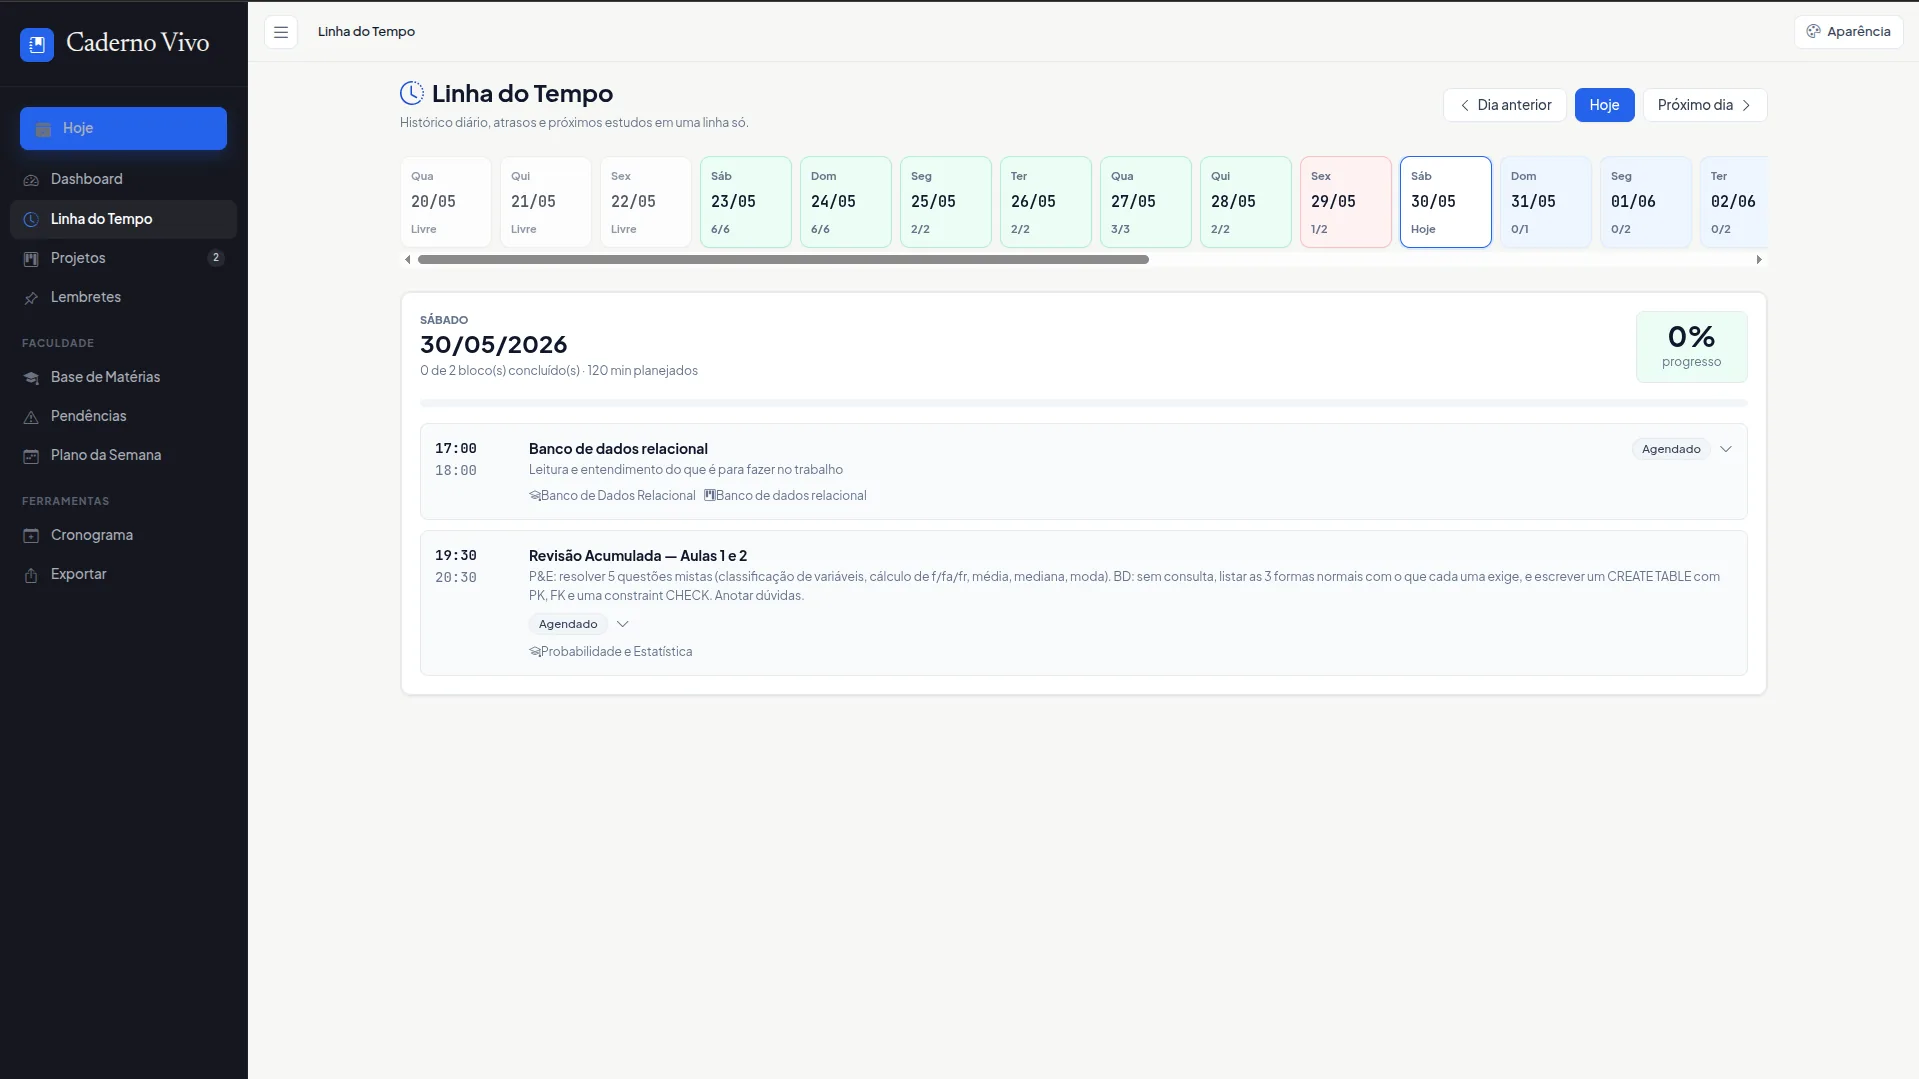The width and height of the screenshot is (1919, 1079).
Task: Click the Caderno Vivo logo icon
Action: pyautogui.click(x=37, y=44)
